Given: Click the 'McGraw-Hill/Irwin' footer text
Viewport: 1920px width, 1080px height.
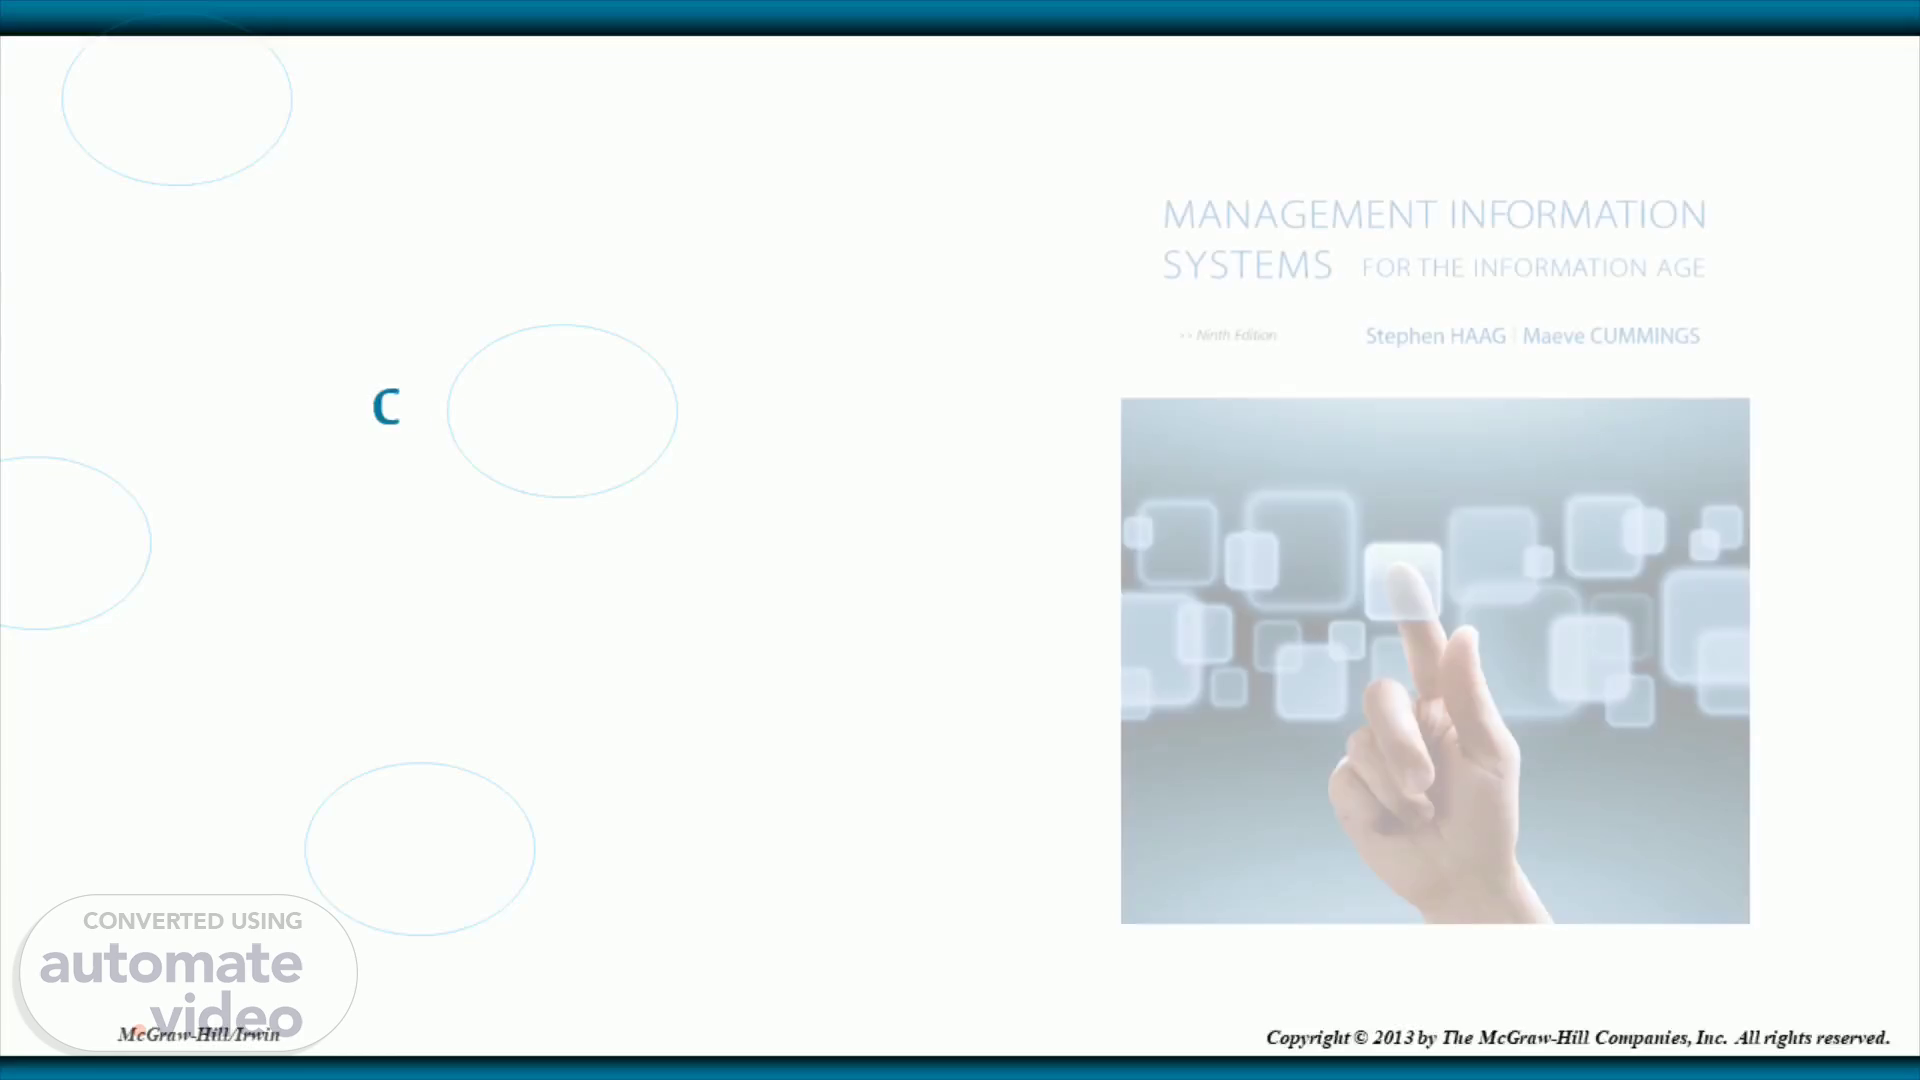Looking at the screenshot, I should 199,1034.
